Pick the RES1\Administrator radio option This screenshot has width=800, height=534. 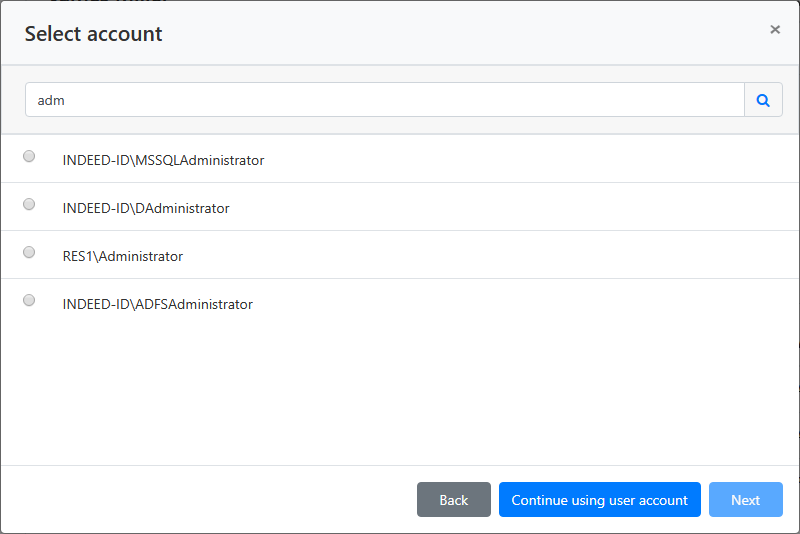[29, 252]
